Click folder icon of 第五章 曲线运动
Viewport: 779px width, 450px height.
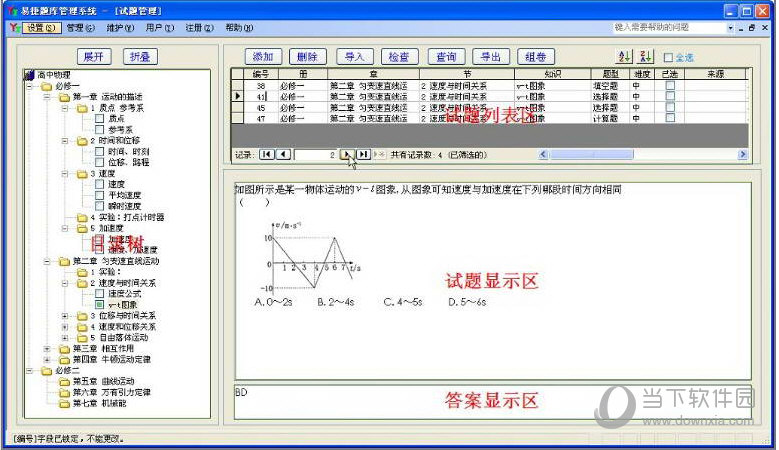point(65,381)
